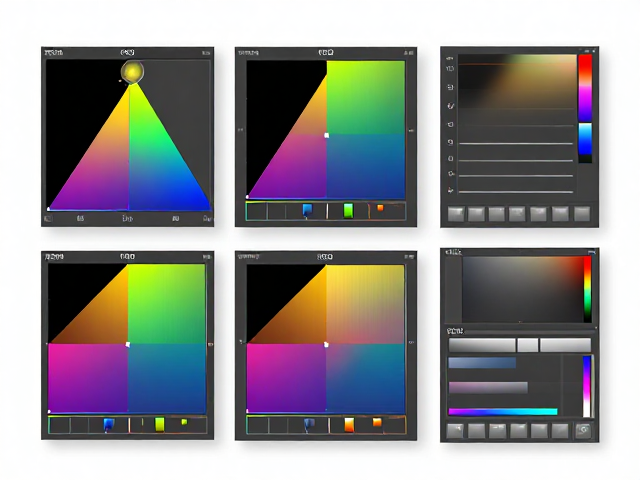Click the small square icon under top-left triangle
This screenshot has width=640, height=480.
pyautogui.click(x=48, y=219)
